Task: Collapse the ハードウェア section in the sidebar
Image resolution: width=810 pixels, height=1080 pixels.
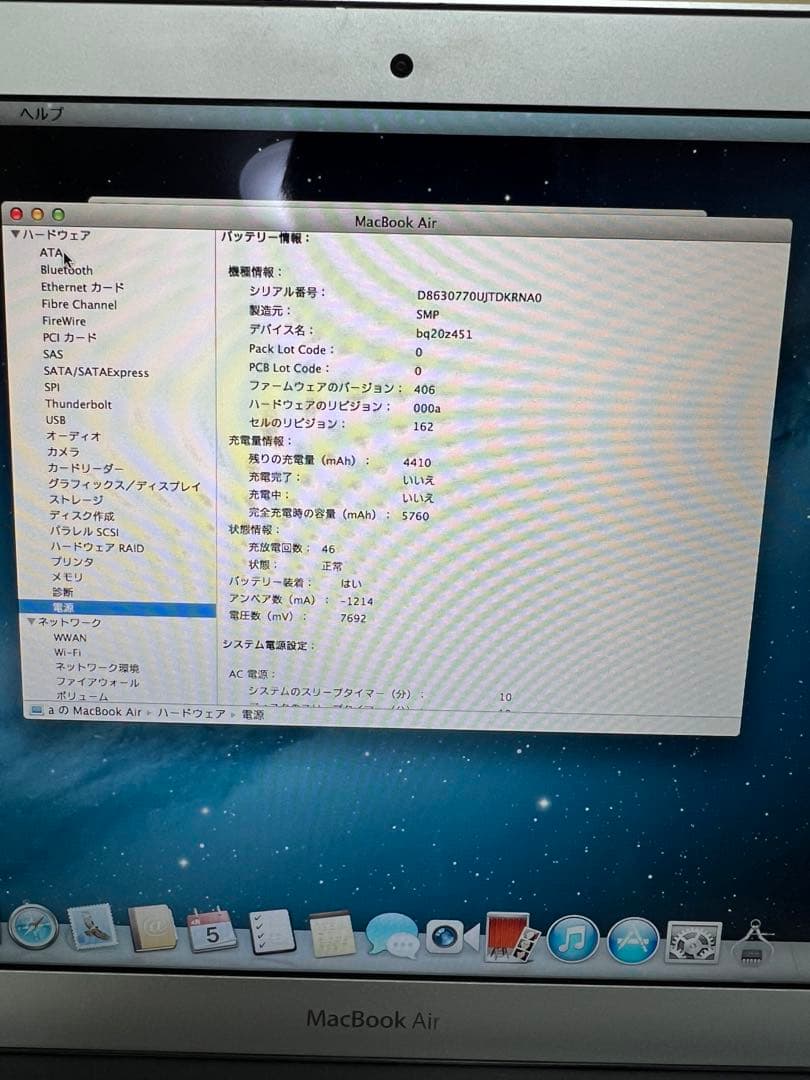Action: (15, 235)
